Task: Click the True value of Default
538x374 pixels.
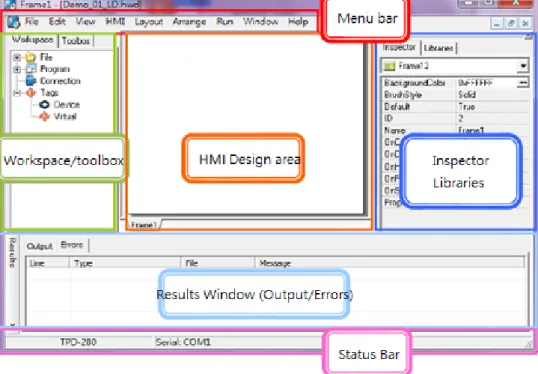Action: click(467, 107)
